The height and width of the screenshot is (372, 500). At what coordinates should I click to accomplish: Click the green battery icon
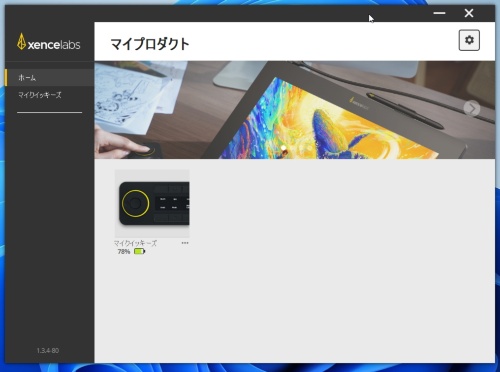(x=139, y=251)
